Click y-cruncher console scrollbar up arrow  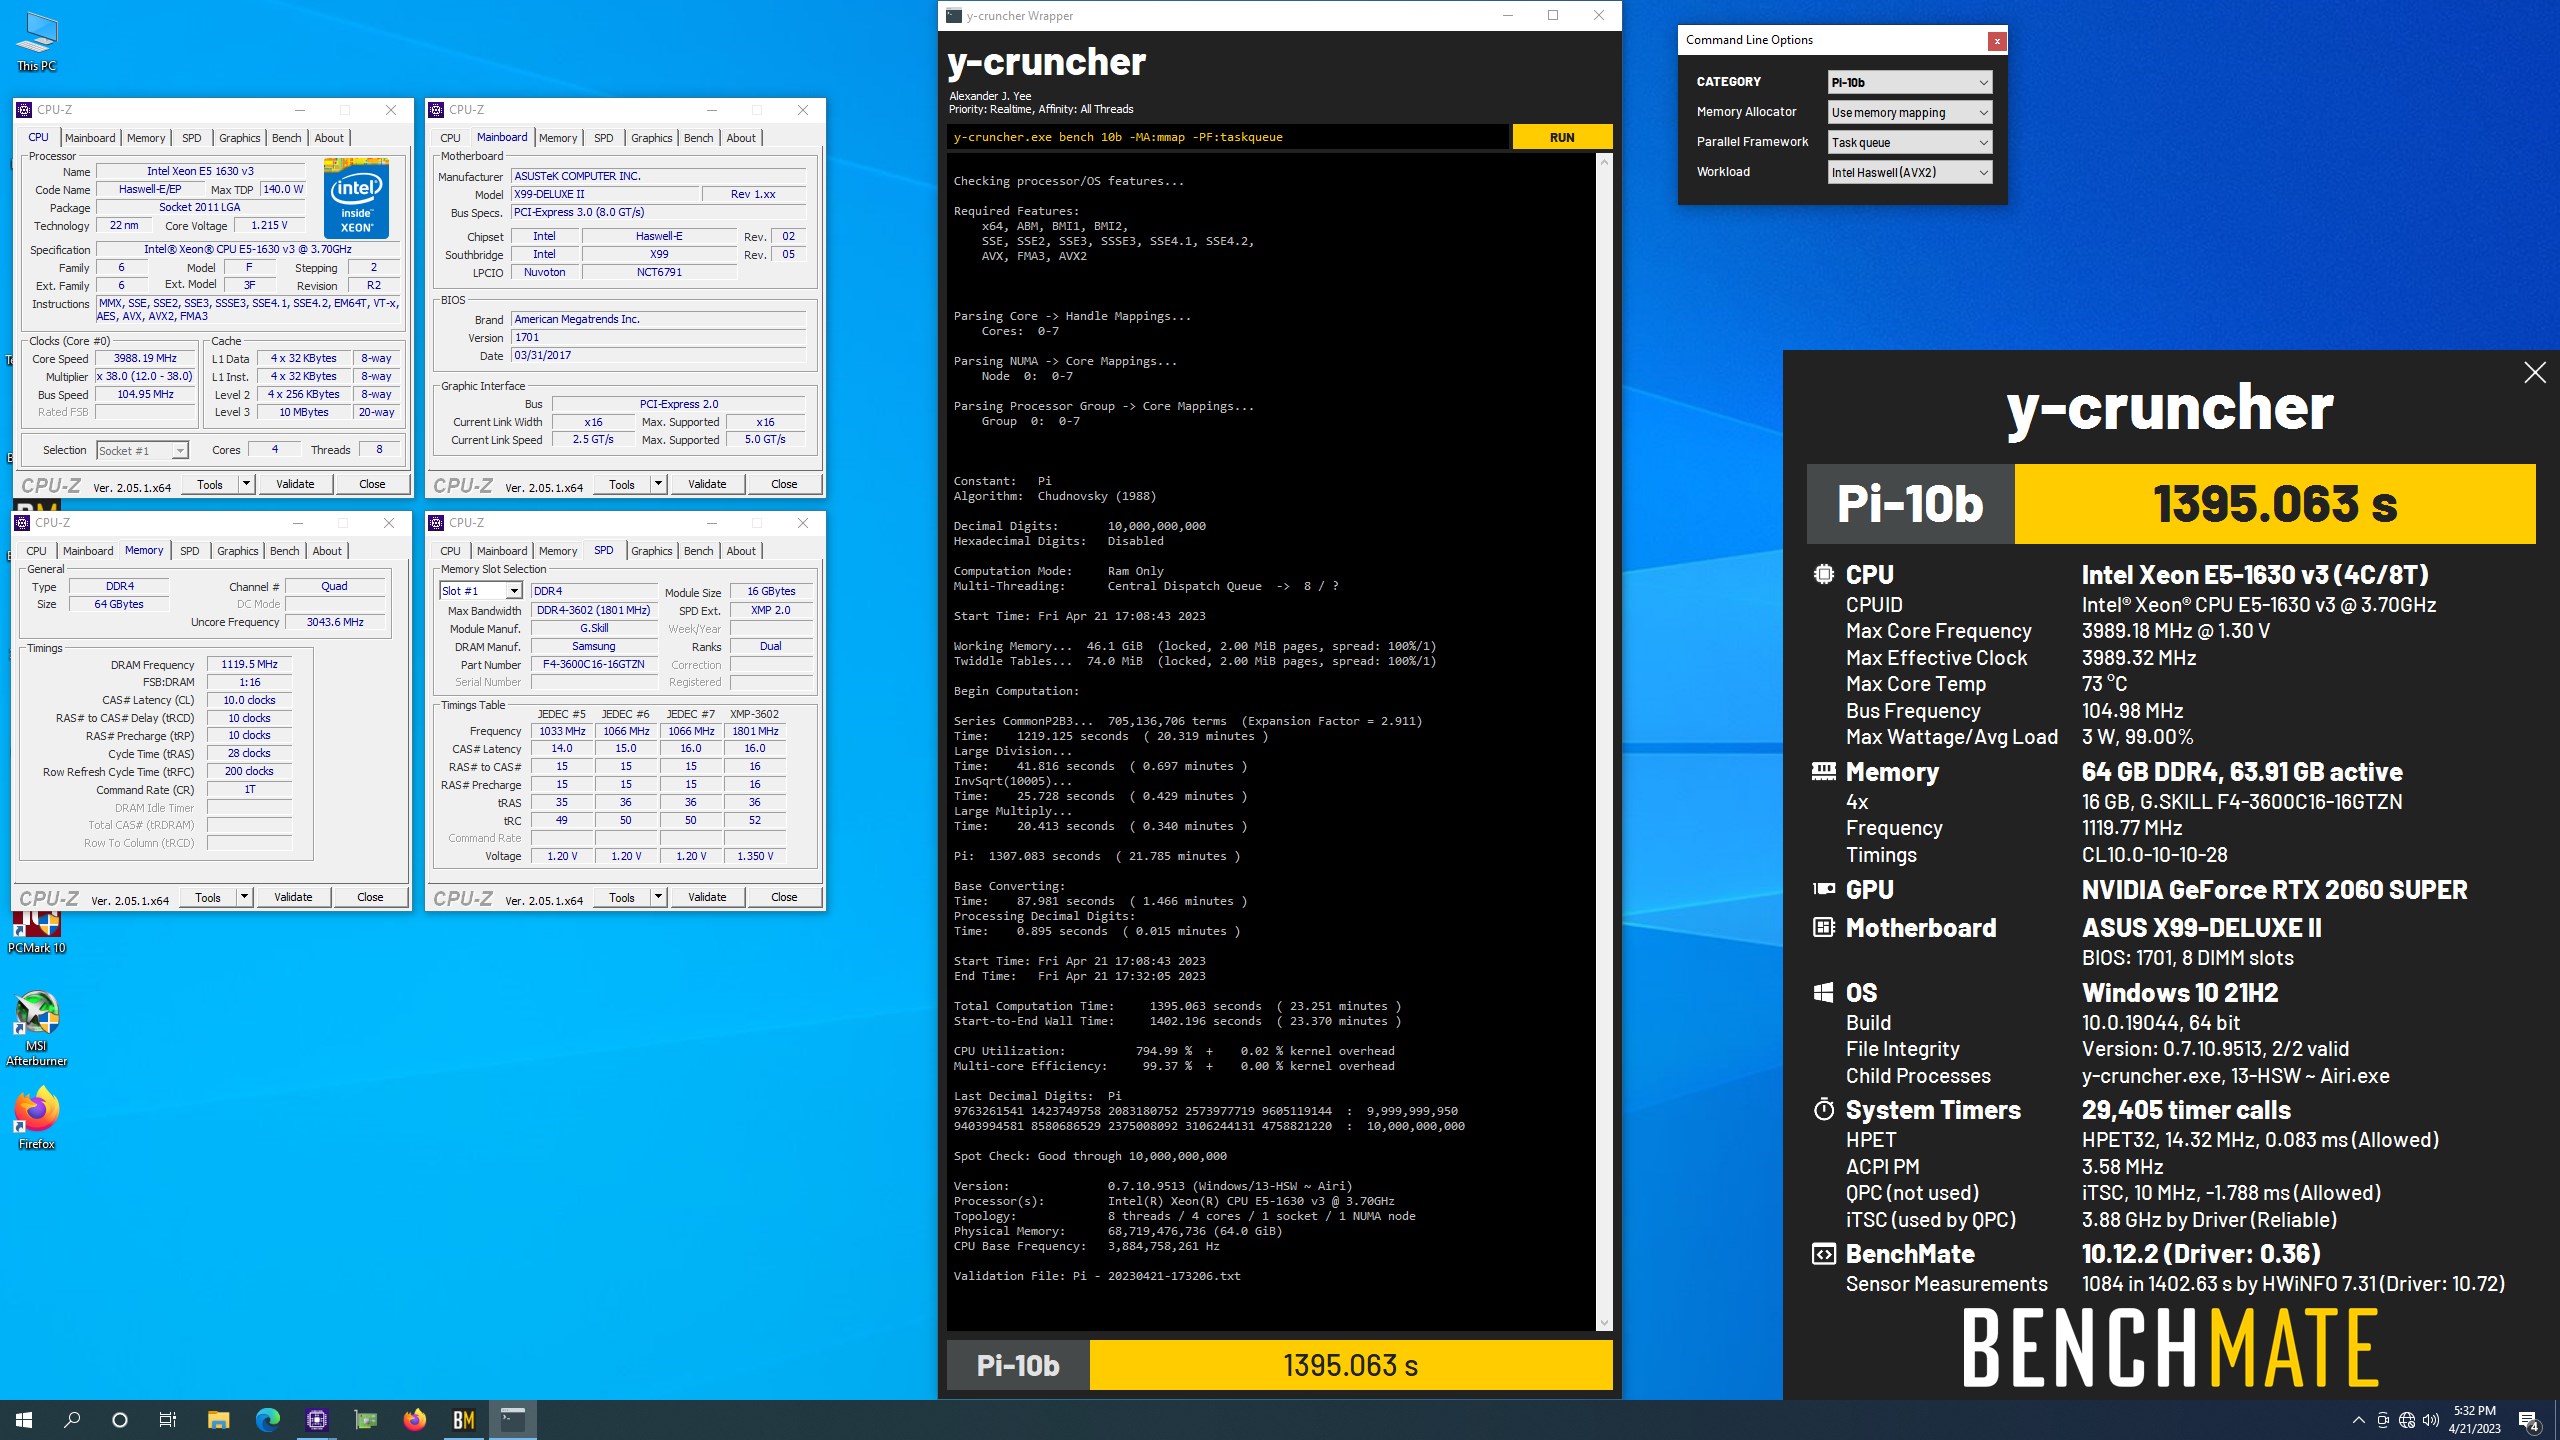tap(1604, 162)
